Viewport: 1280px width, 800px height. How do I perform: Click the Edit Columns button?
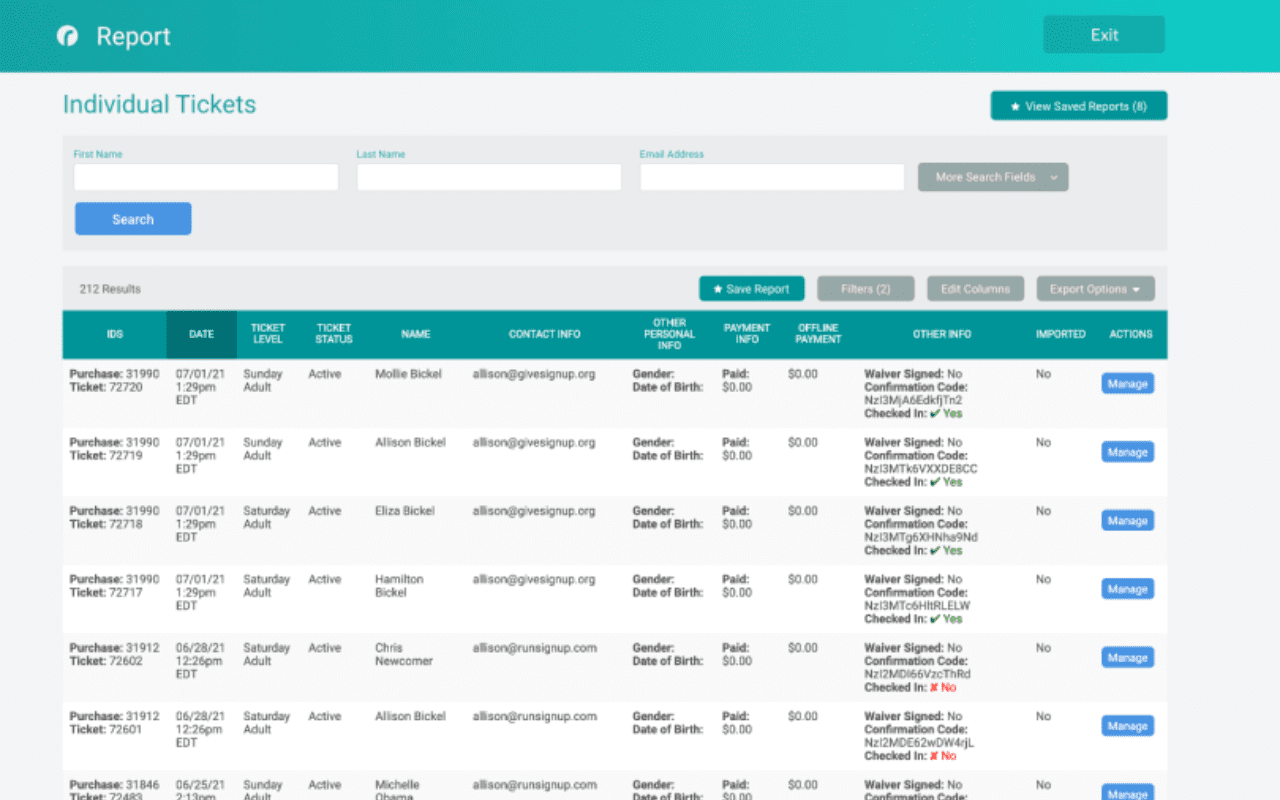[x=975, y=288]
